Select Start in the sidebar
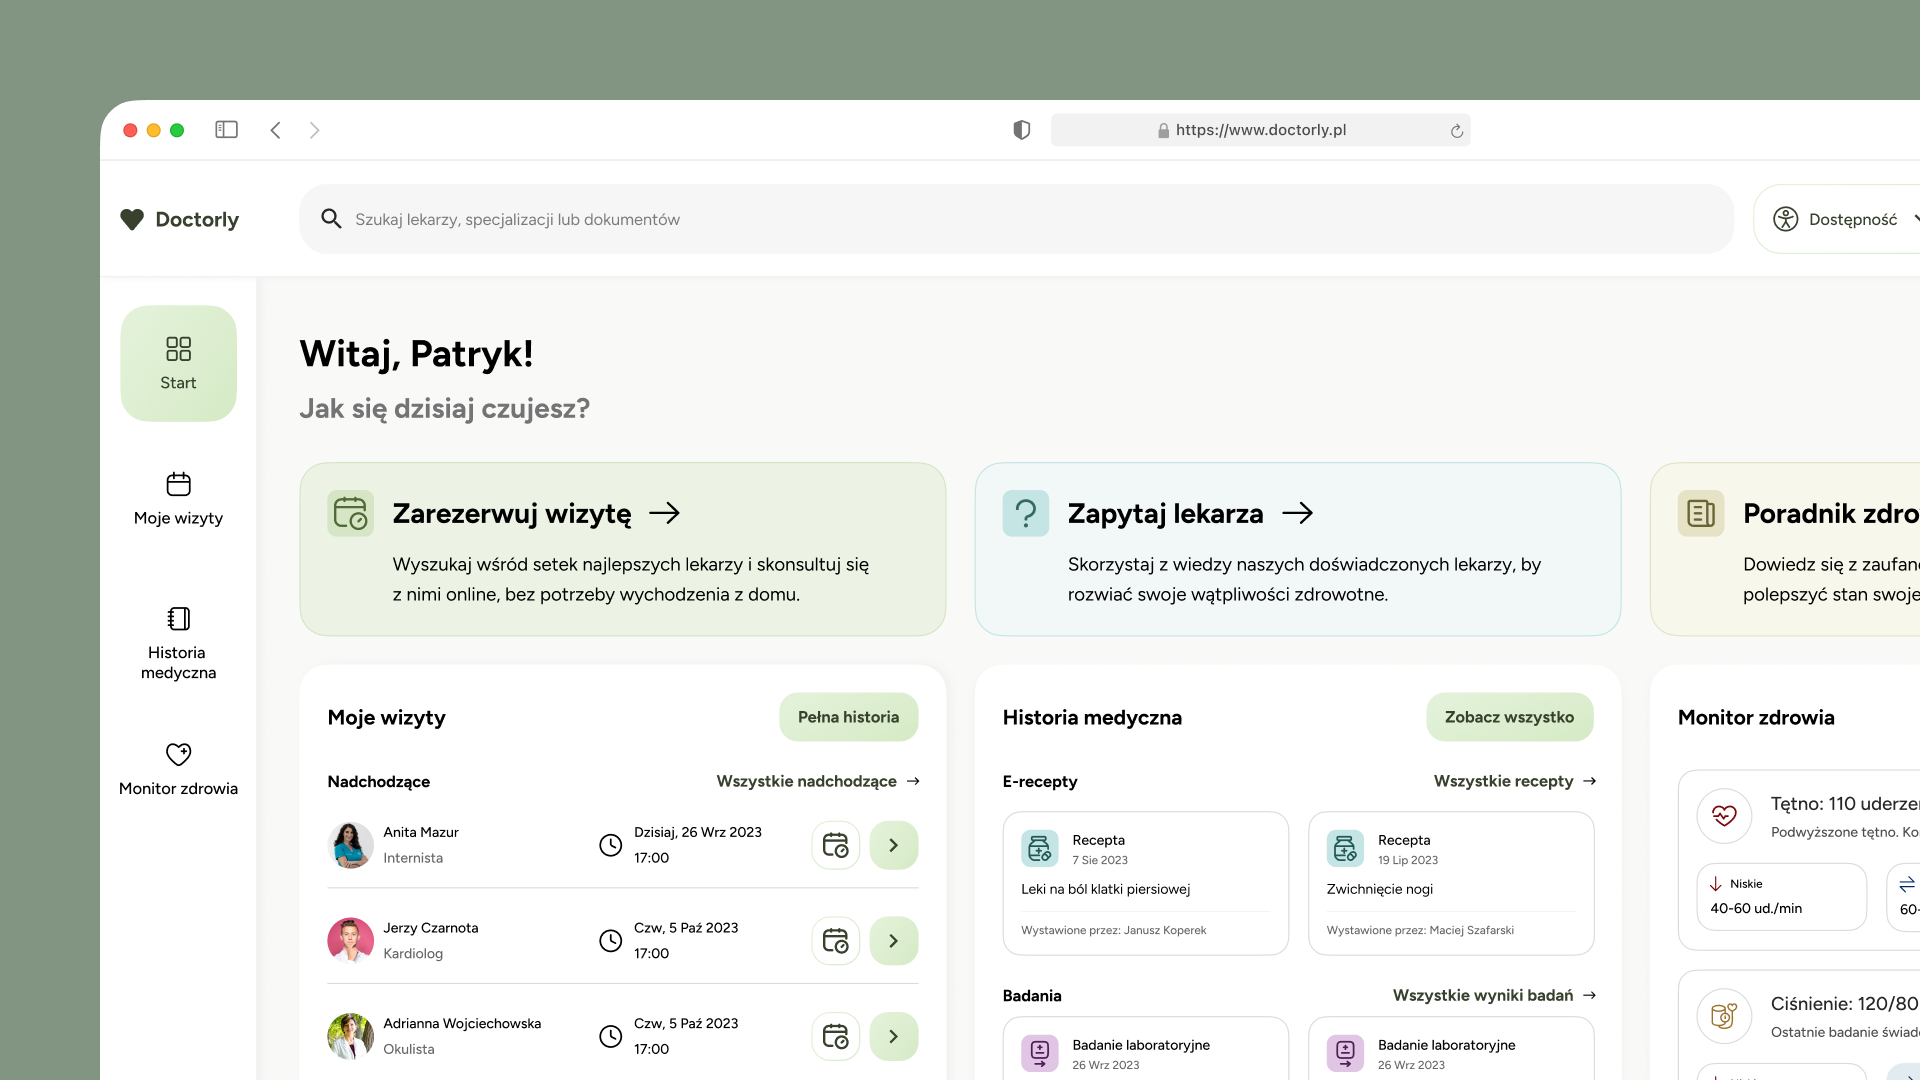 tap(178, 363)
